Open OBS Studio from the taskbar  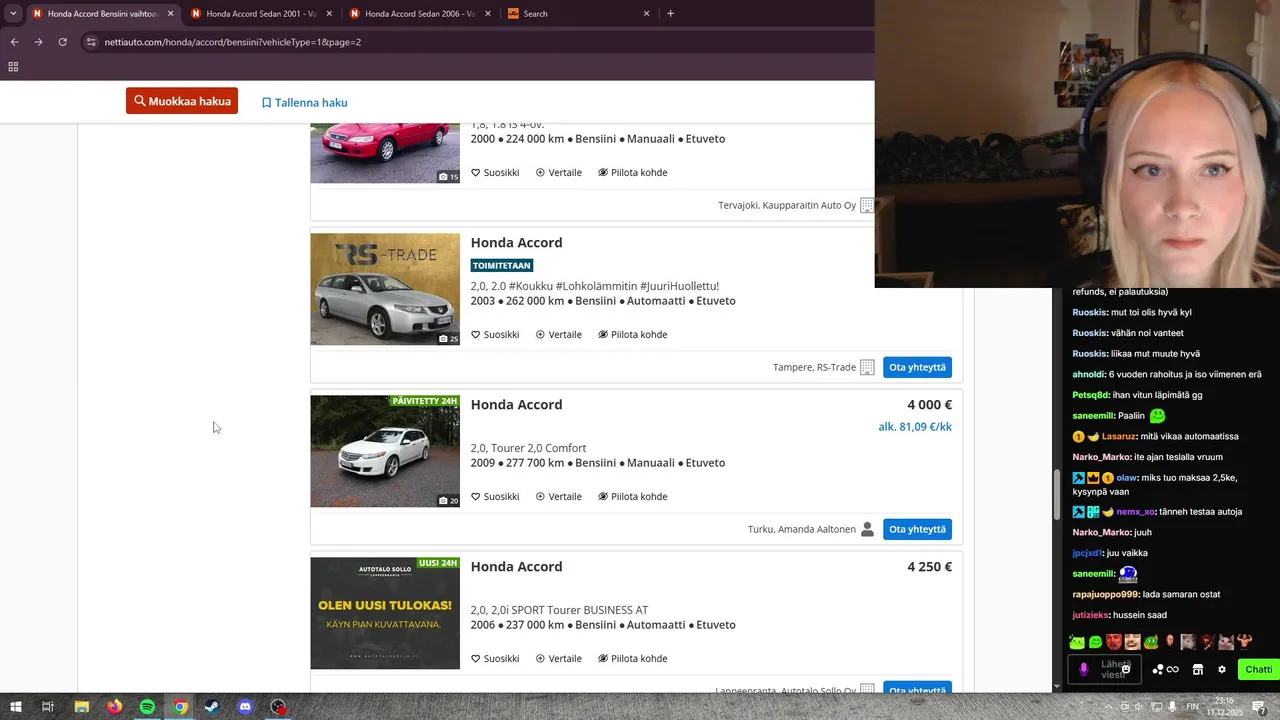coord(278,706)
